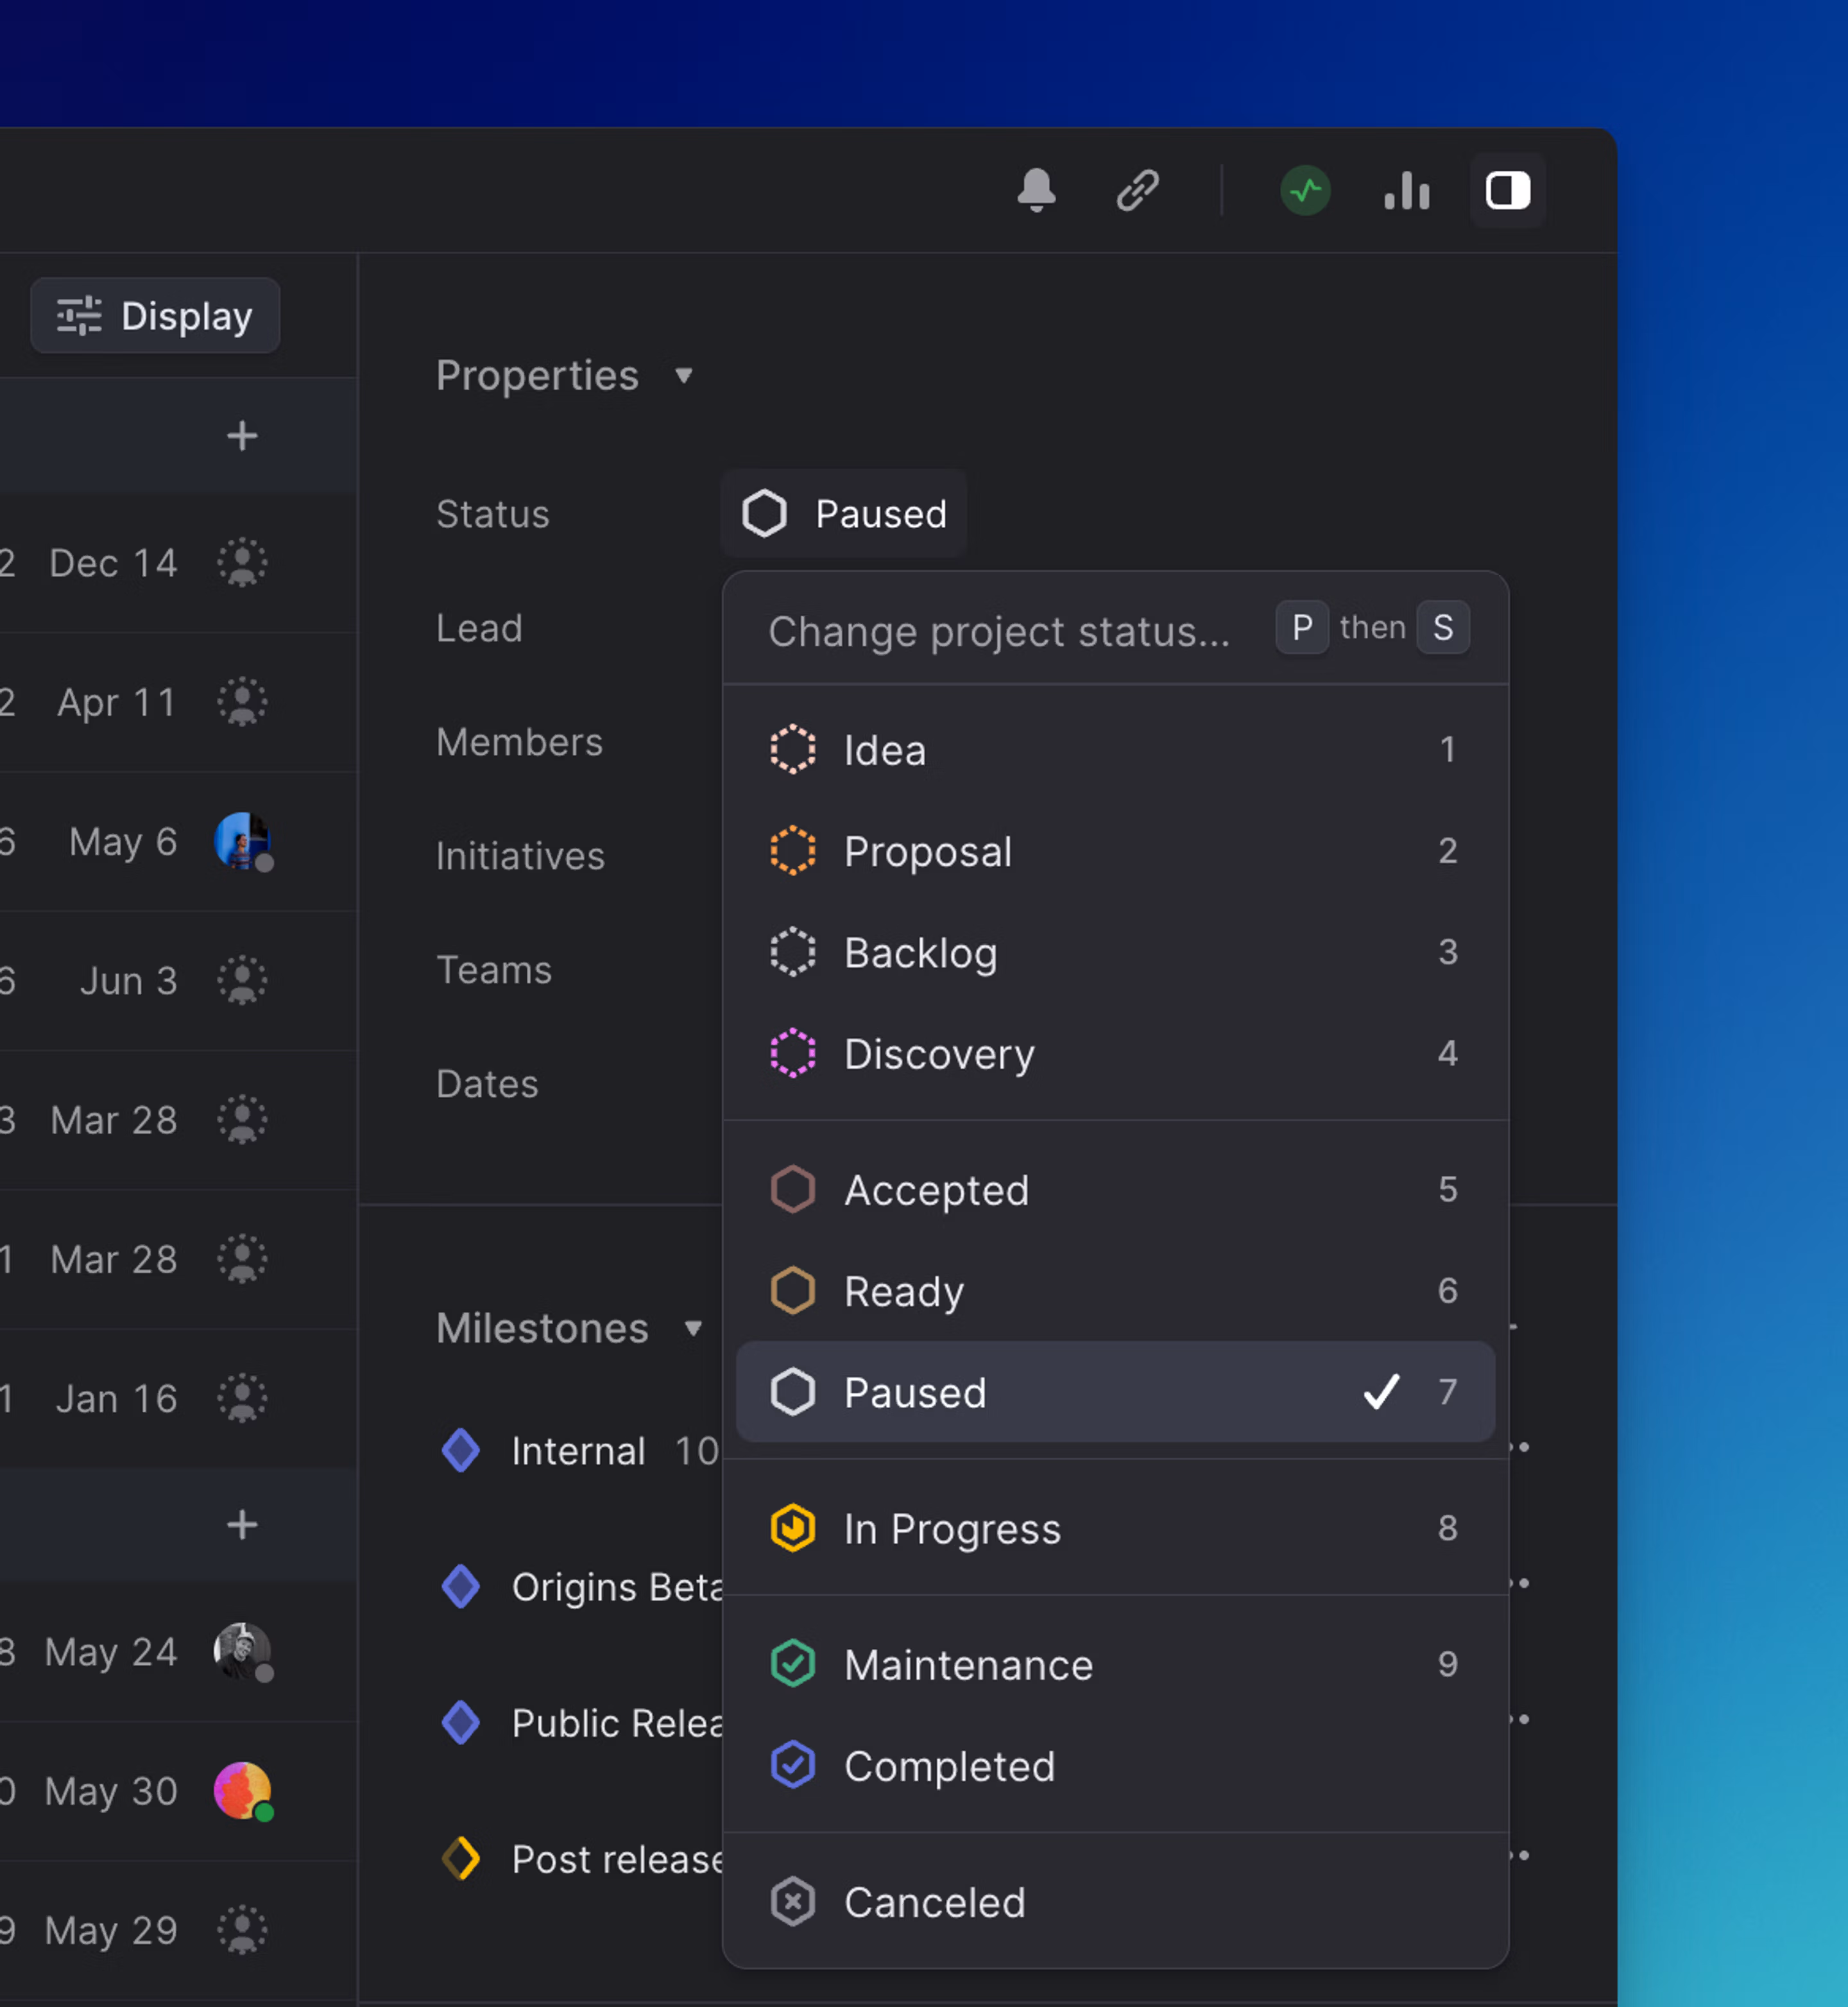1848x2007 pixels.
Task: Click the plus button above May 24
Action: [x=242, y=1524]
